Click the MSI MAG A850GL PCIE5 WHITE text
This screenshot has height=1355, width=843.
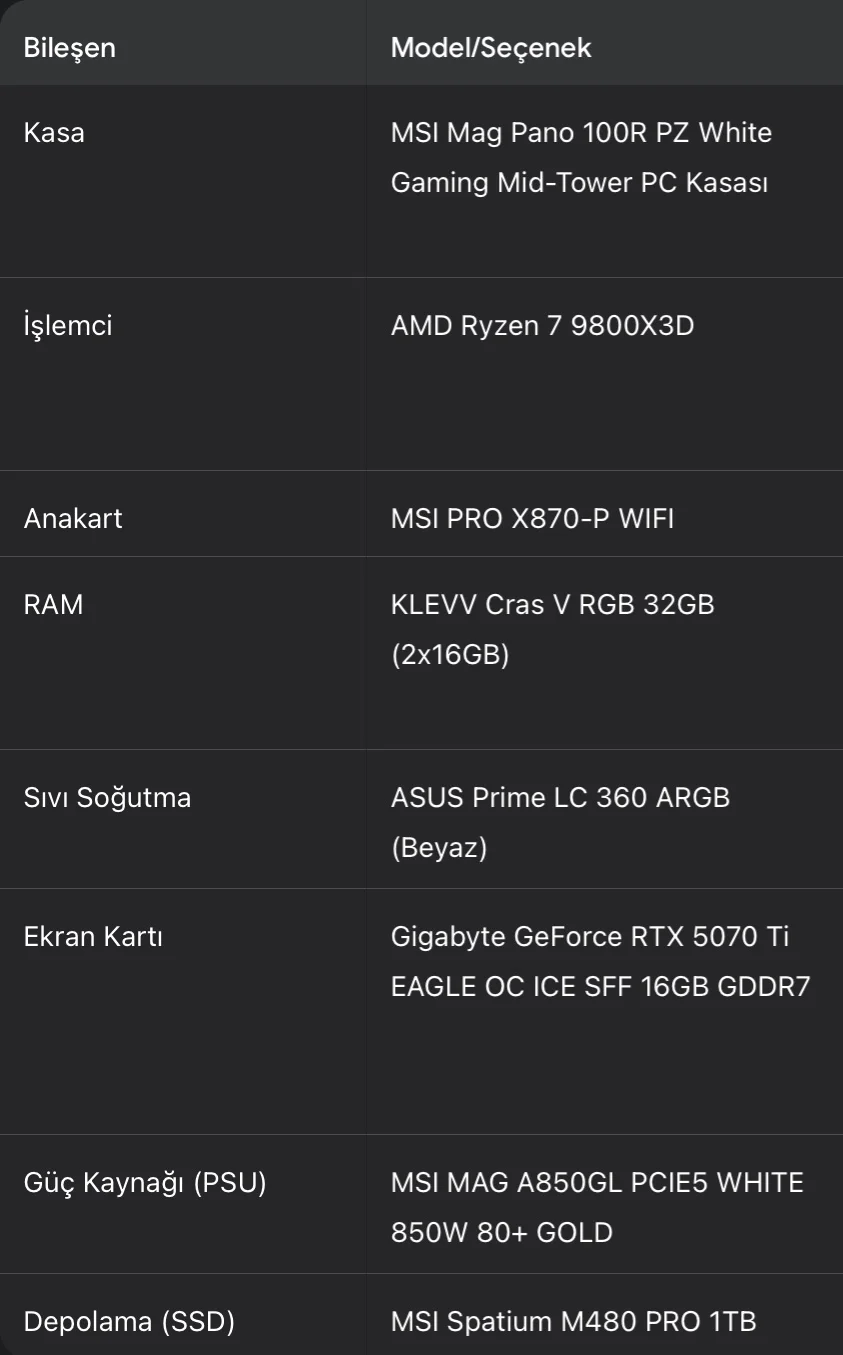pos(597,1183)
